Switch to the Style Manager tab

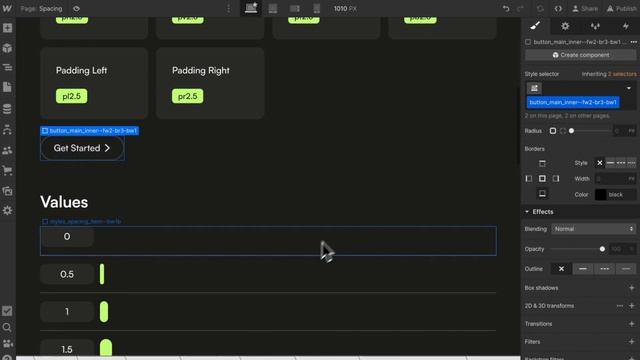(x=595, y=26)
